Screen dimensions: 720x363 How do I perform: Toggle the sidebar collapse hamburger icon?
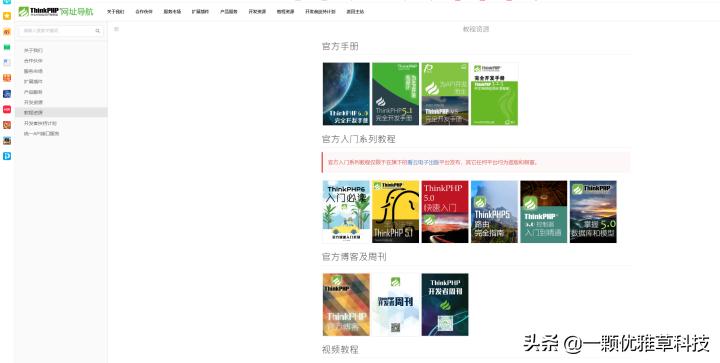click(x=116, y=29)
